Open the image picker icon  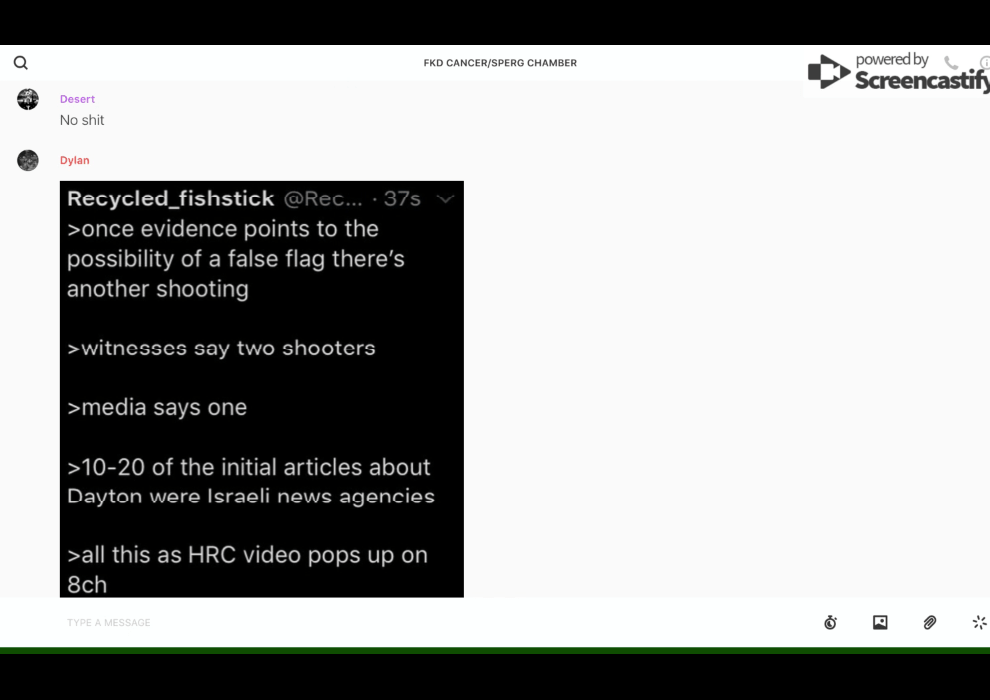point(880,622)
